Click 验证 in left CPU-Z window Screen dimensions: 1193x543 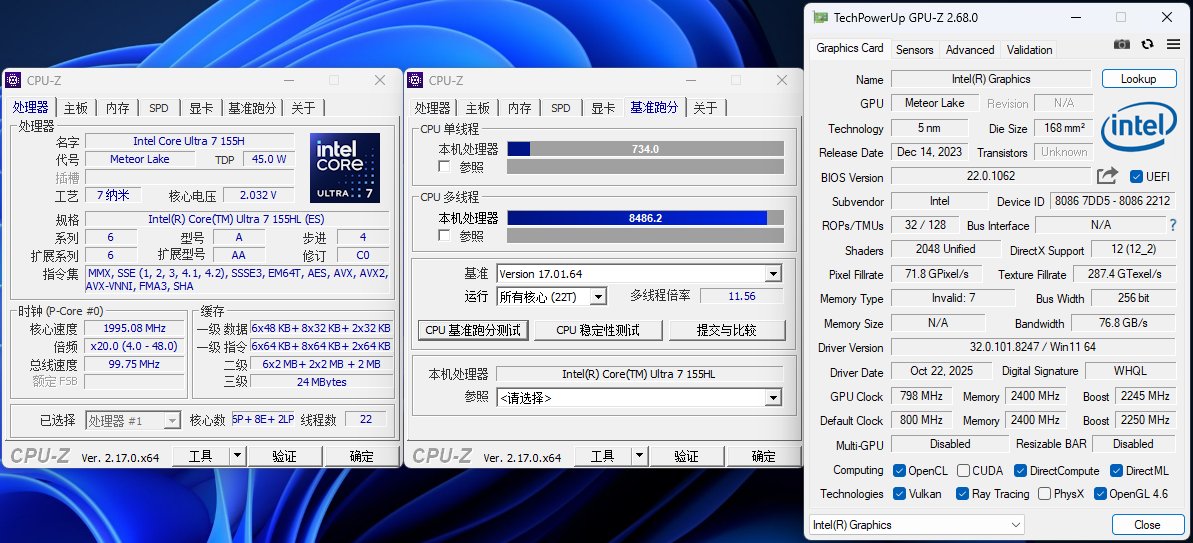point(284,456)
